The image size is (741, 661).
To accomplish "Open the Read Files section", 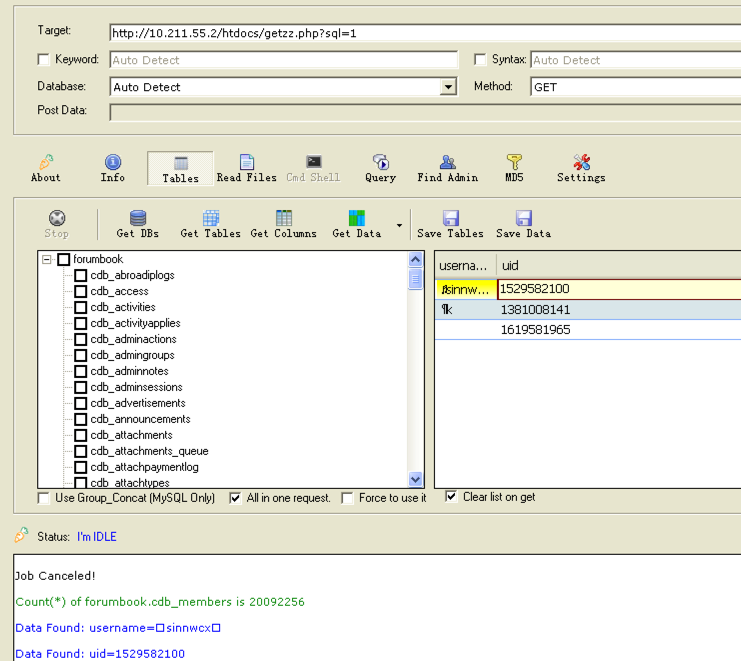I will 246,168.
